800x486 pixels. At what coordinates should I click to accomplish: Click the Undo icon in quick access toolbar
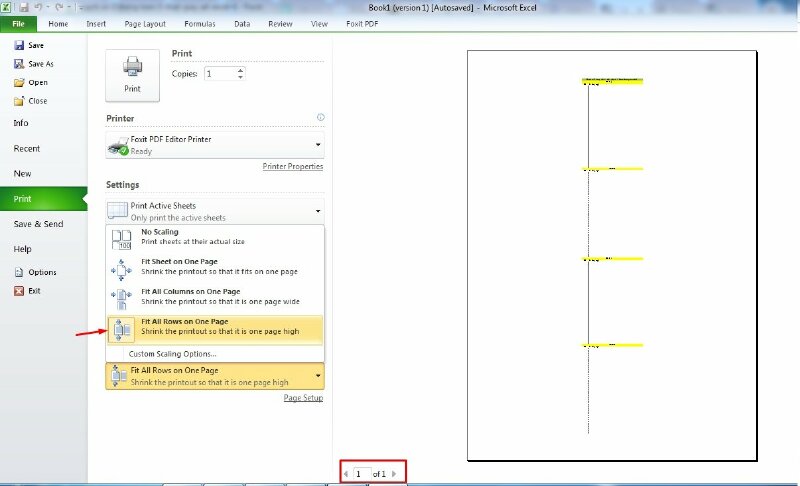click(x=38, y=7)
